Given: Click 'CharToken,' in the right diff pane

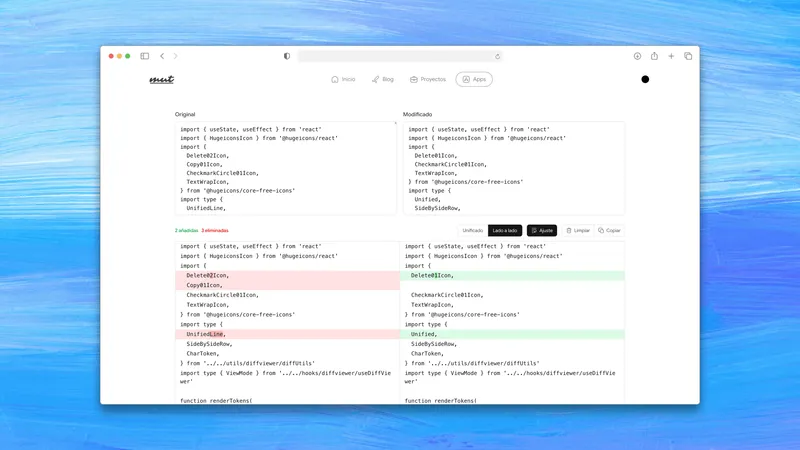Looking at the screenshot, I should coord(428,354).
